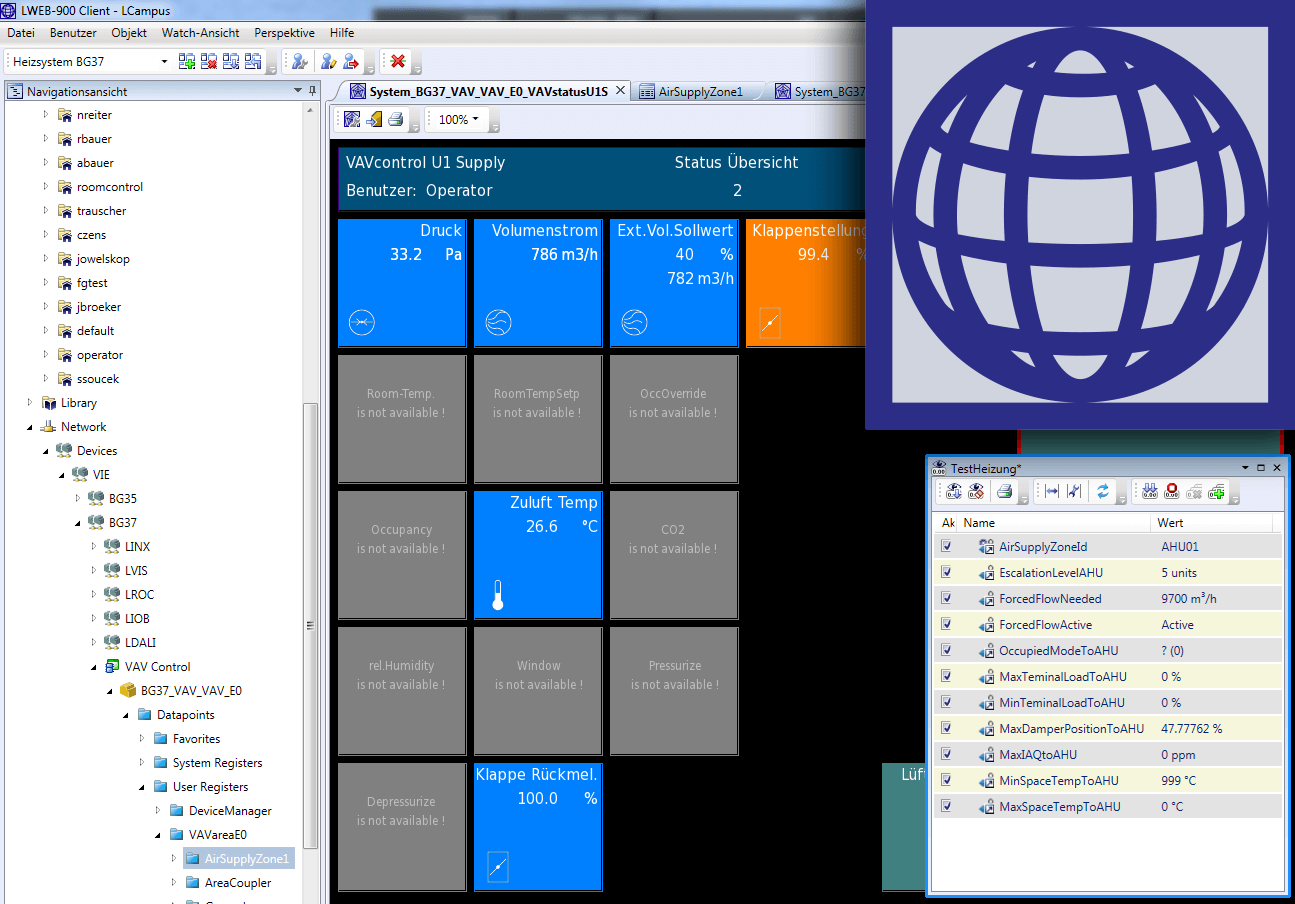Open the 100% zoom dropdown
Screen dimensions: 1295x904
(x=476, y=120)
